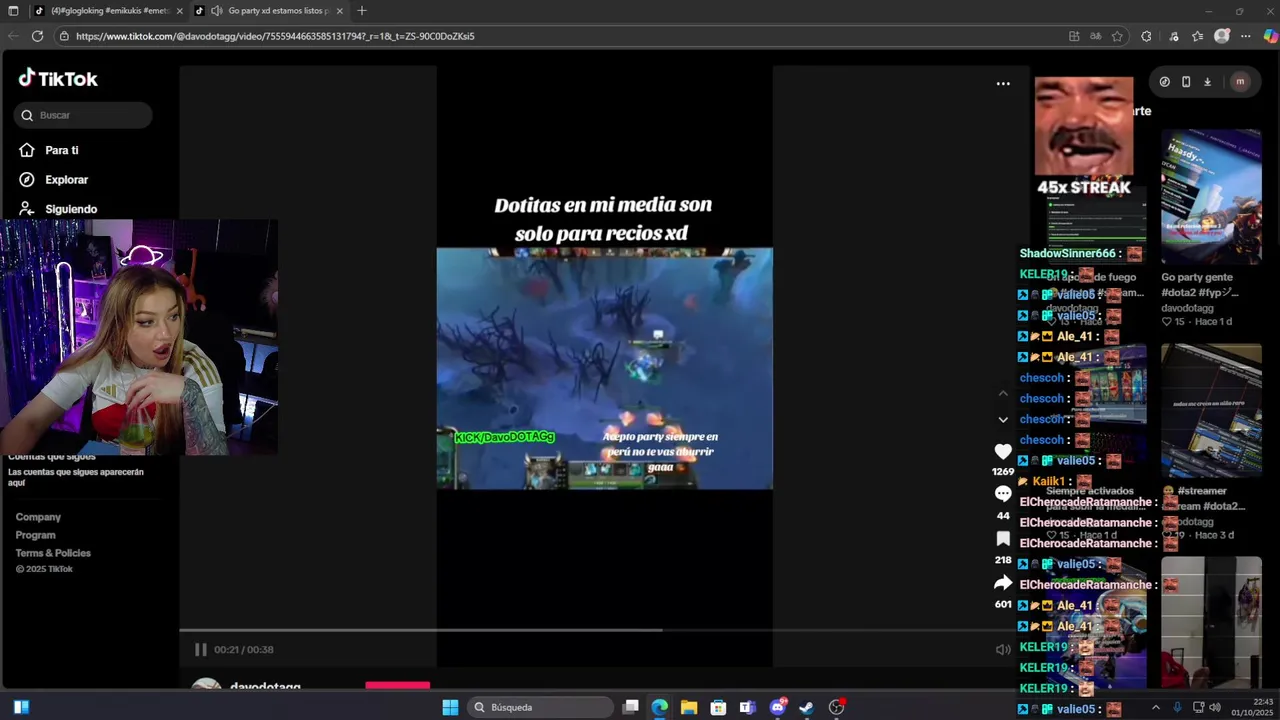
Task: Save the video with the bookmark icon
Action: [x=1003, y=538]
